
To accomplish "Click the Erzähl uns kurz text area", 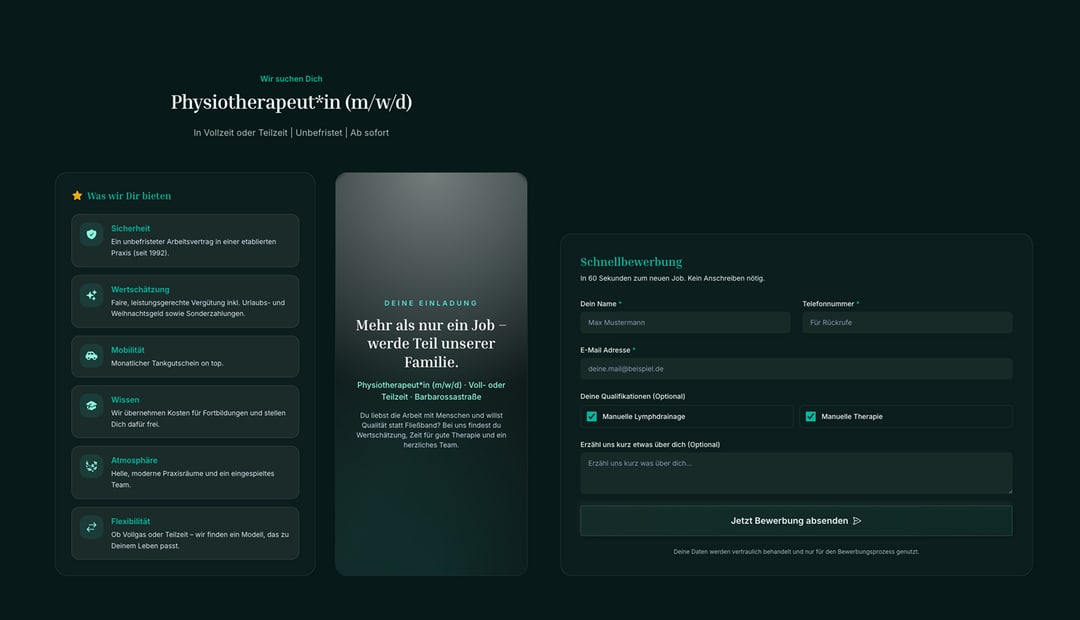I will (795, 472).
